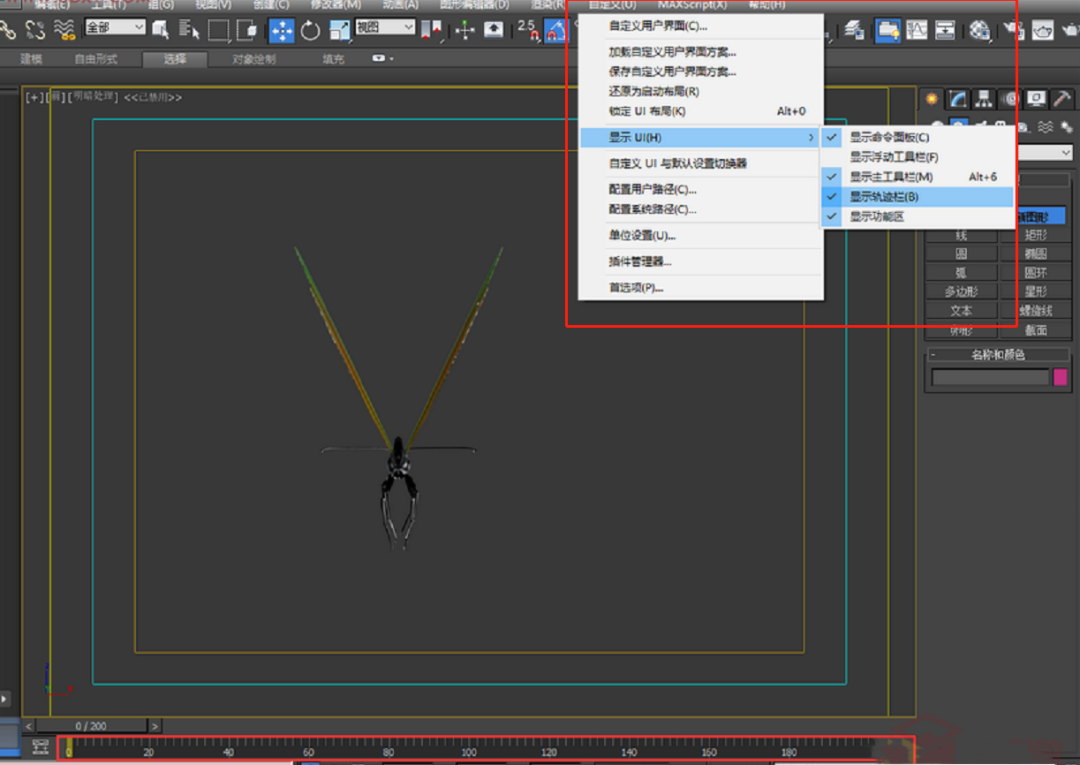Toggle the Graphite ribbon toolbar button
Viewport: 1080px width, 765px height.
888,30
